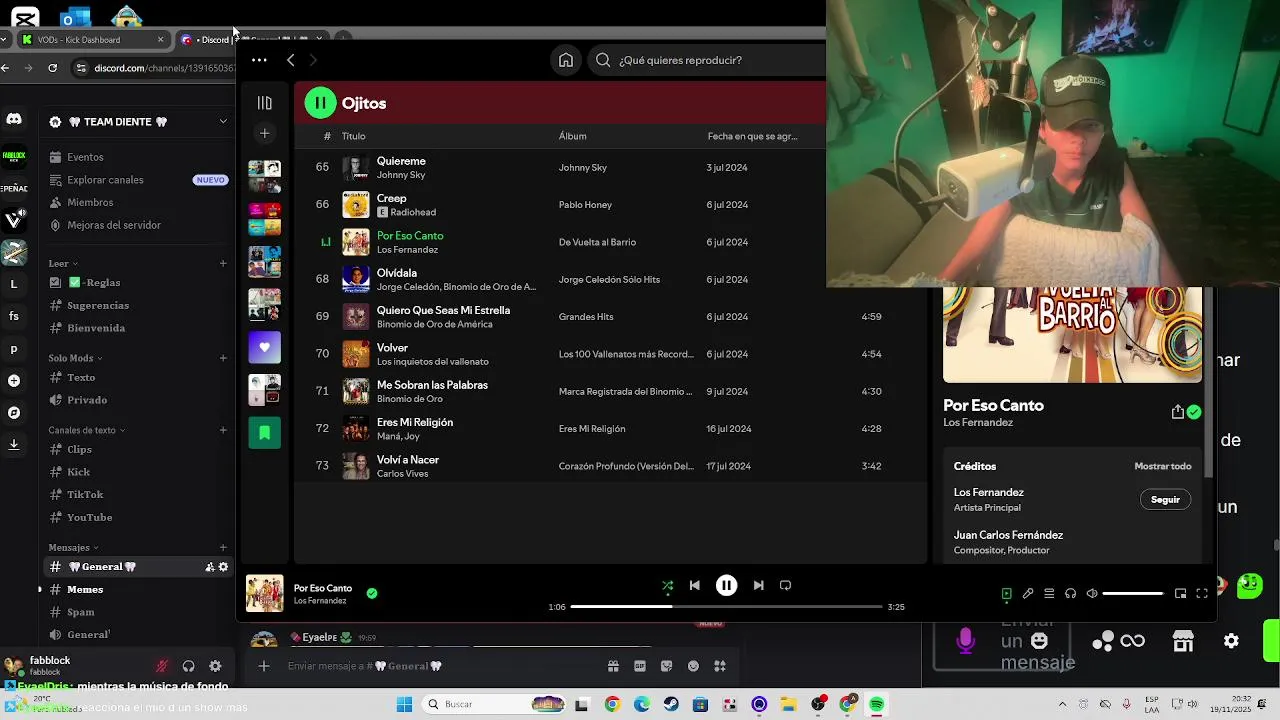Open the play queue
Screen dimensions: 1280x720
pyautogui.click(x=1049, y=593)
